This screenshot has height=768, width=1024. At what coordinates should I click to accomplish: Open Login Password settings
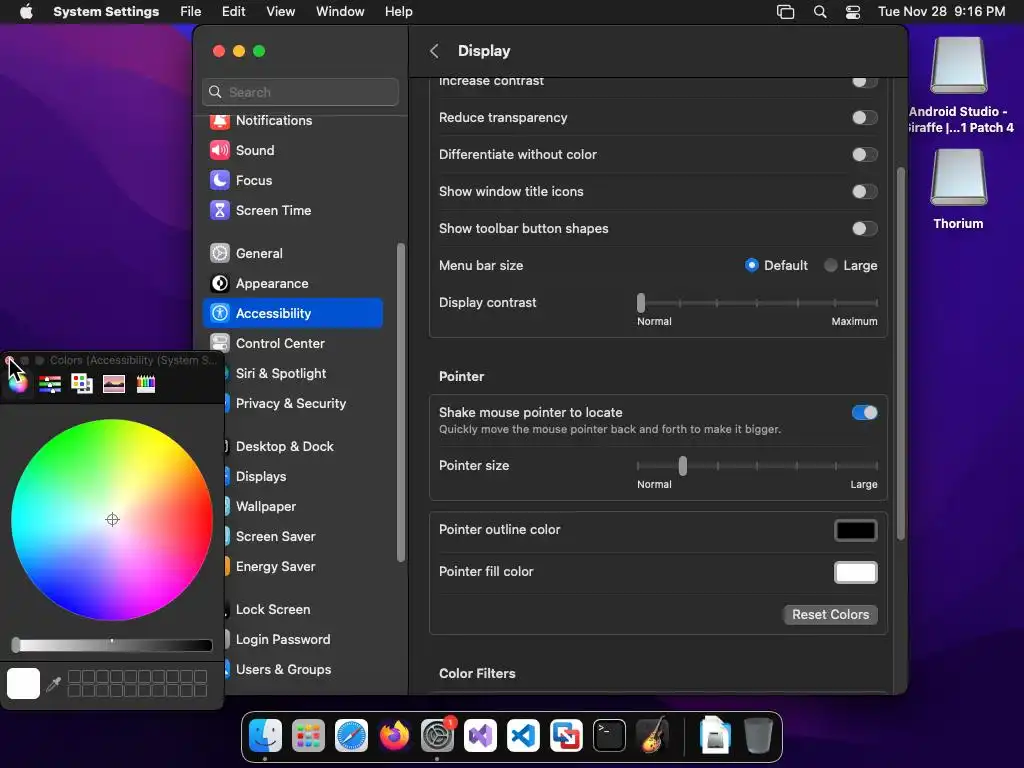283,639
